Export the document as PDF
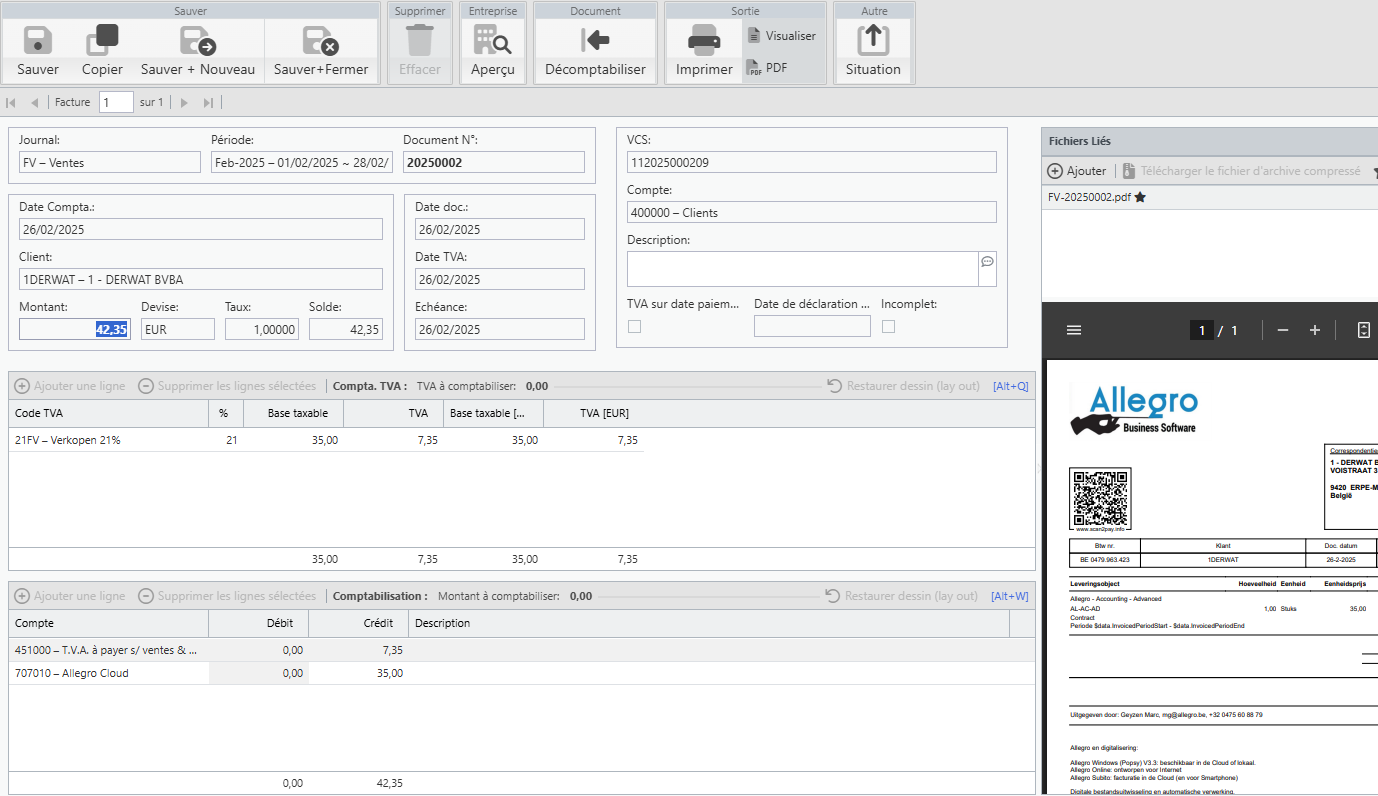The height and width of the screenshot is (796, 1378). click(x=768, y=68)
